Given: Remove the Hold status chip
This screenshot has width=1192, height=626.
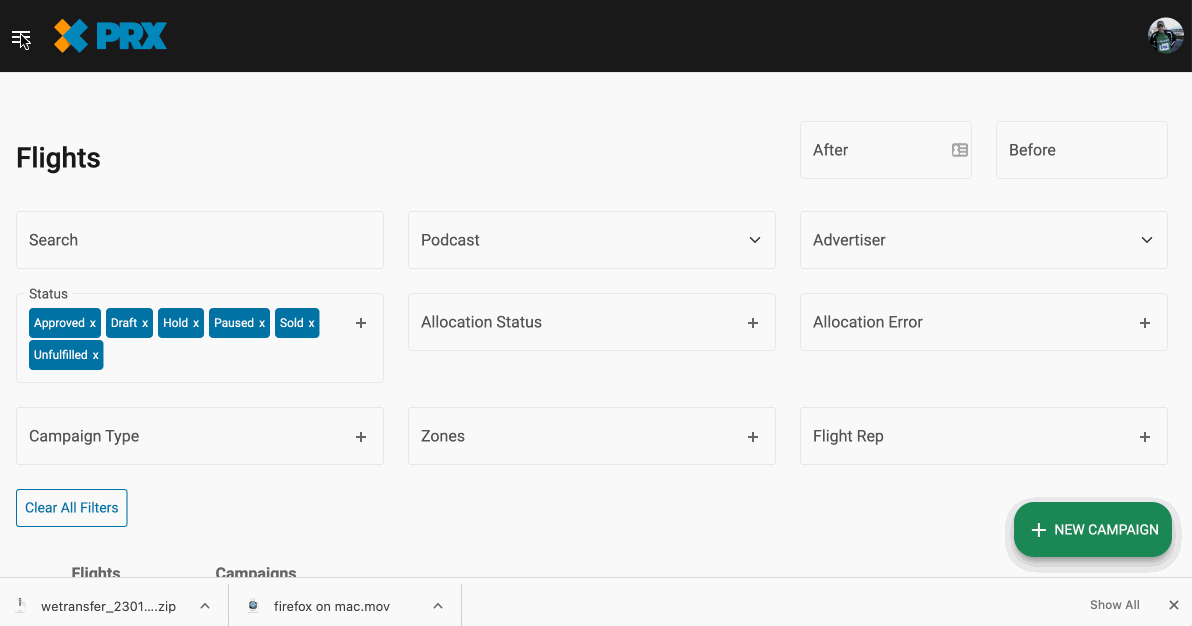Looking at the screenshot, I should coord(195,323).
